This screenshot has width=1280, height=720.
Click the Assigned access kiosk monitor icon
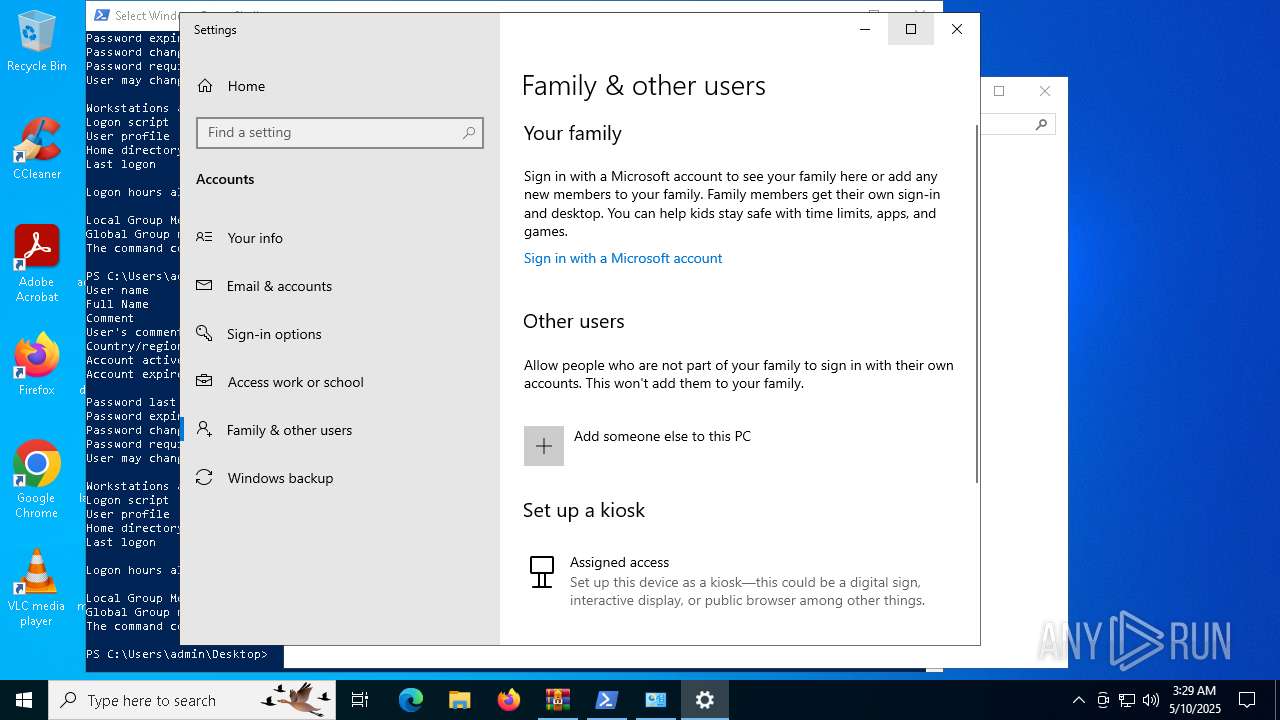tap(542, 572)
